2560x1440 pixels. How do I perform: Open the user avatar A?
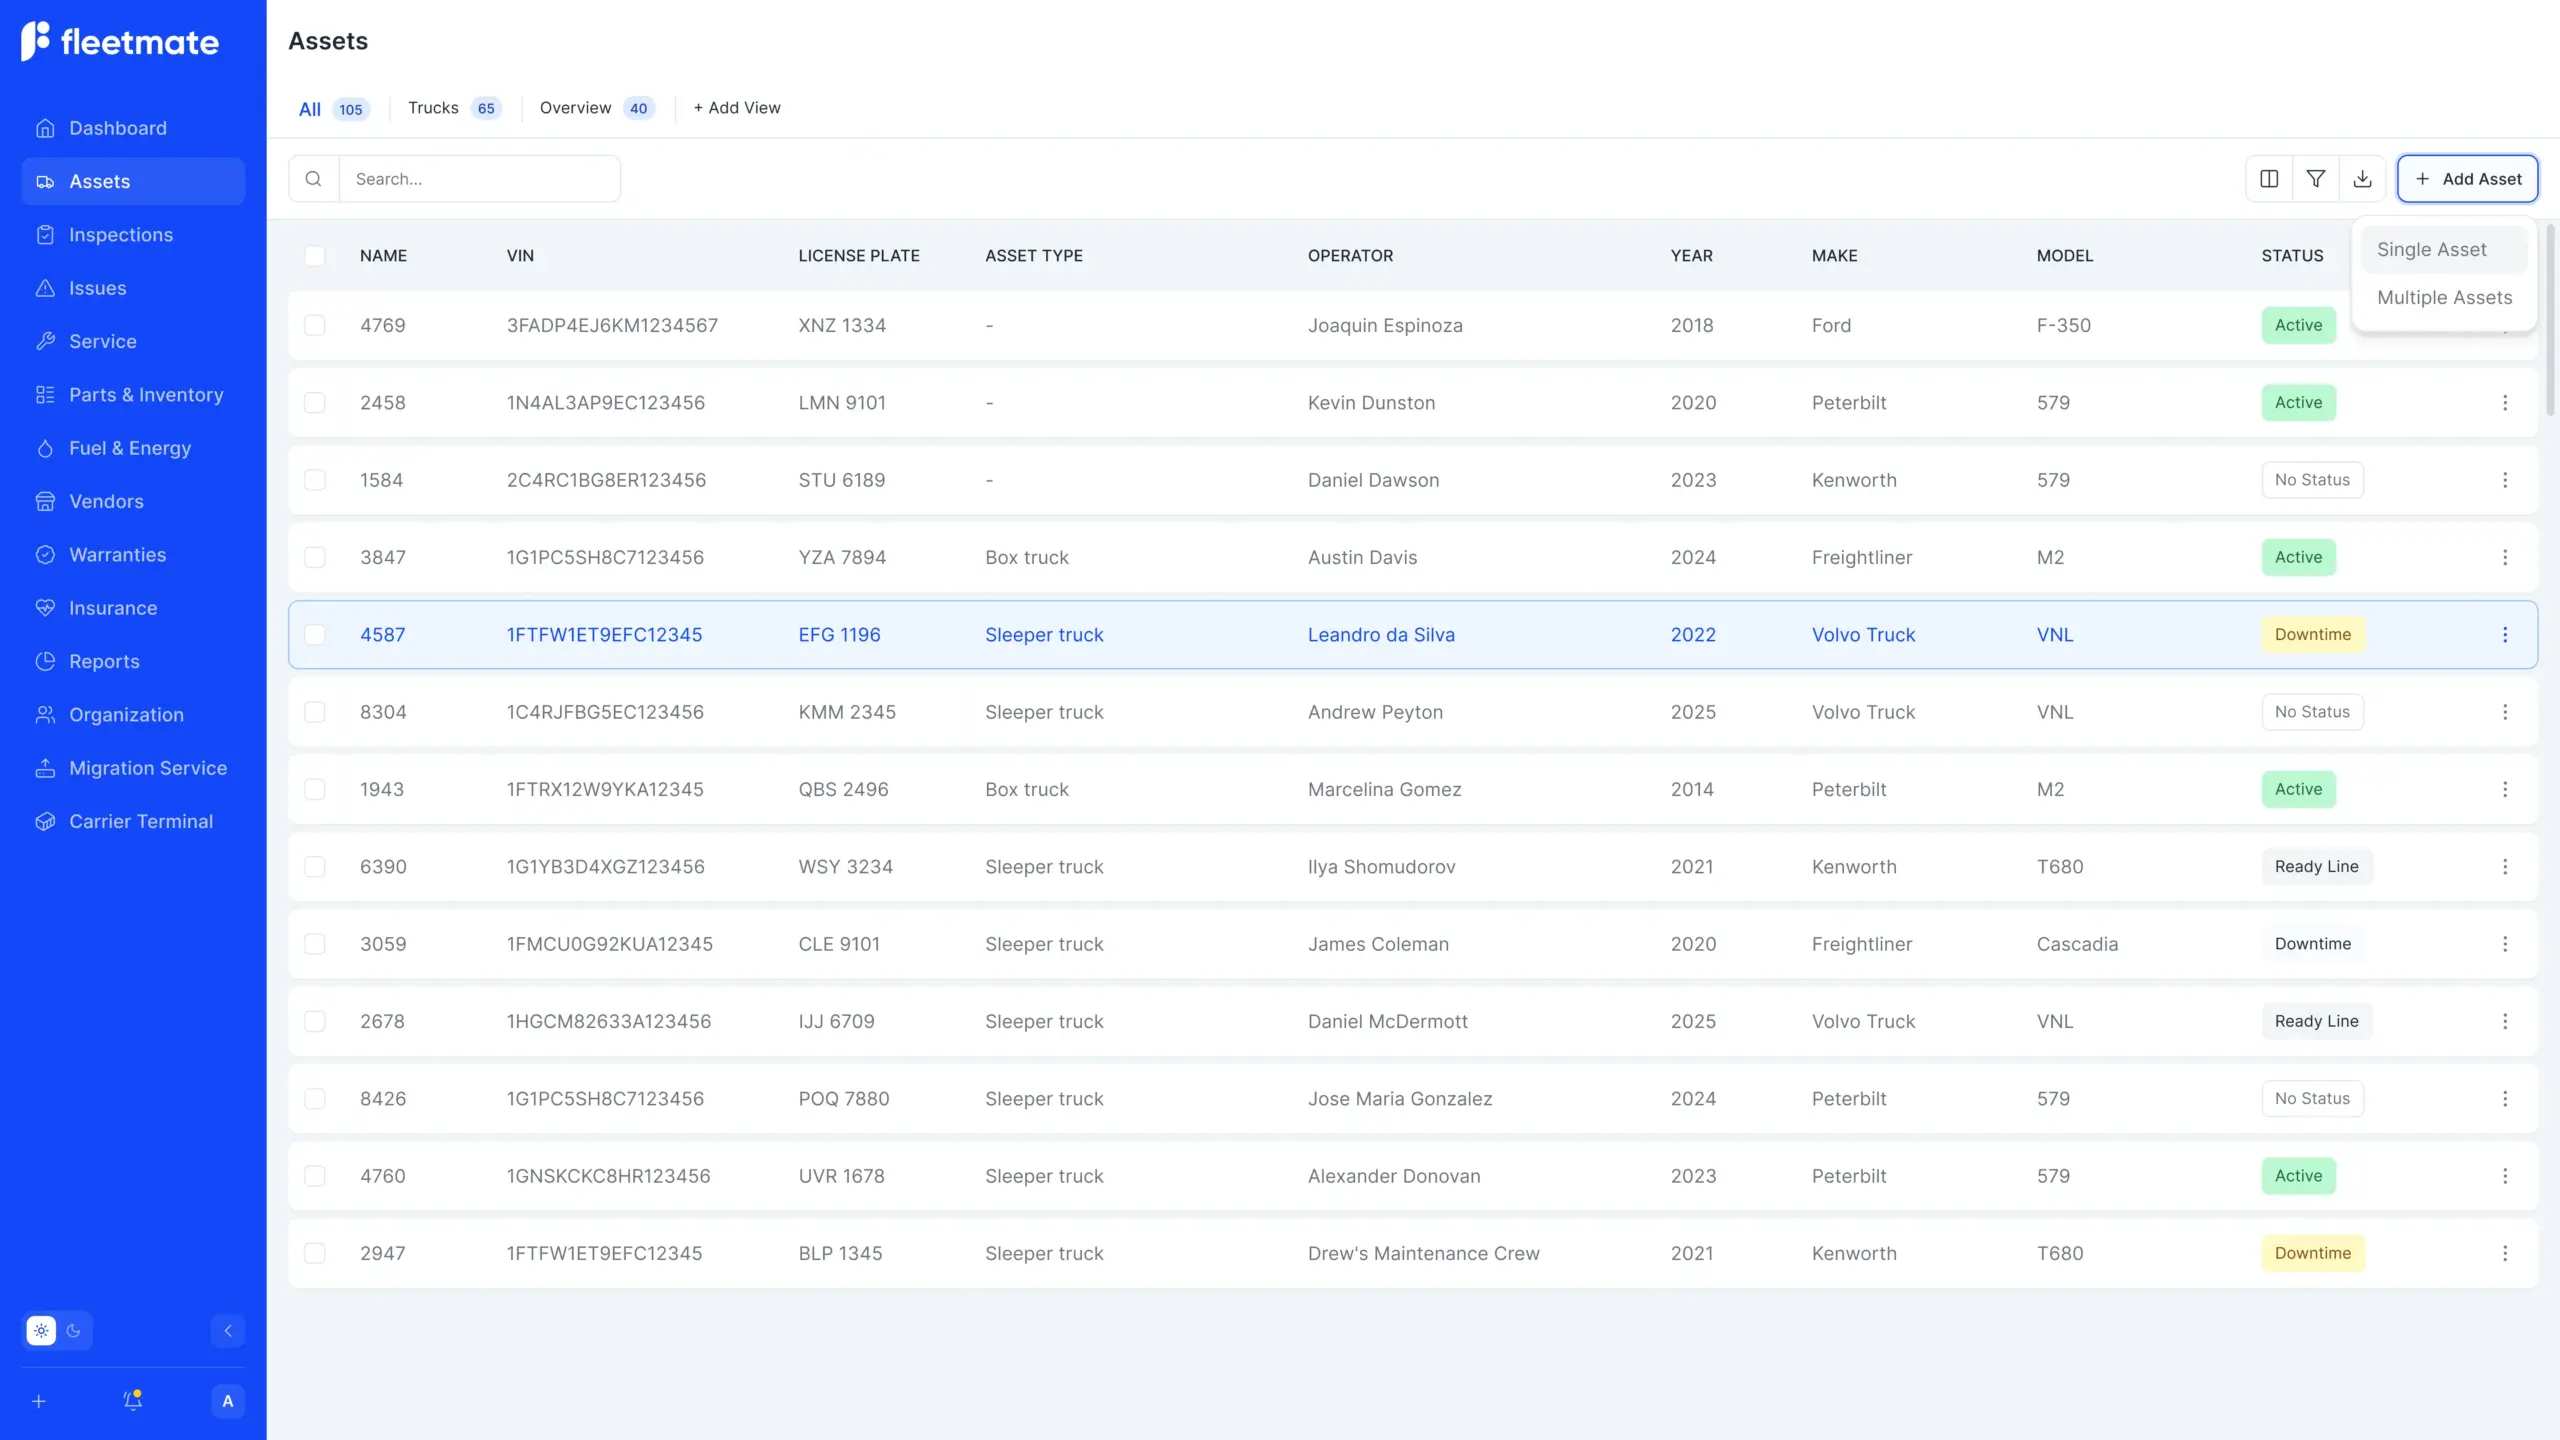coord(228,1401)
